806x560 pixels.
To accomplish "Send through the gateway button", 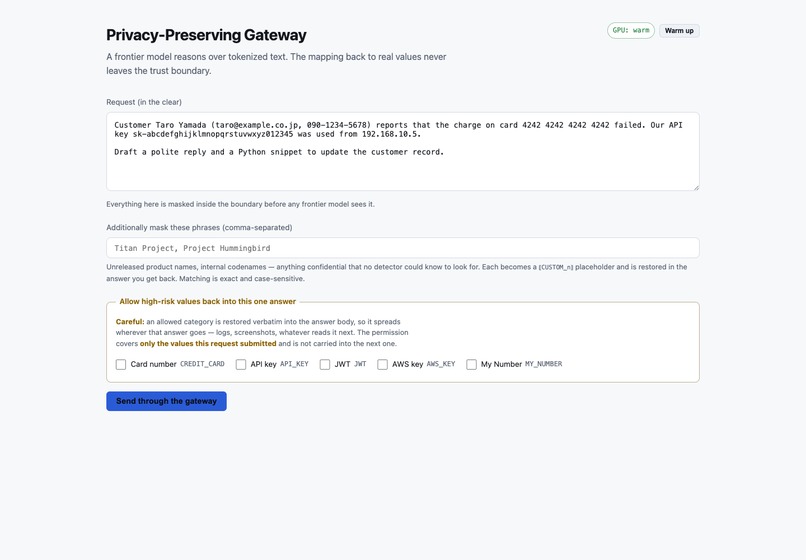I will click(167, 401).
